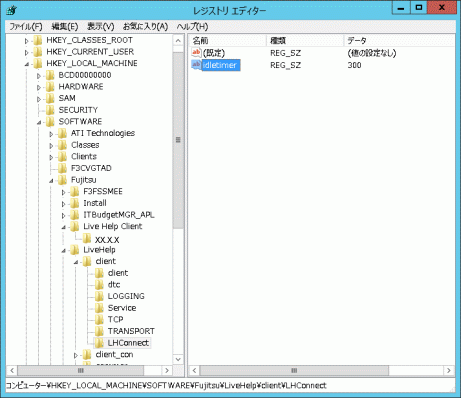Click the (既定) string value icon
The width and height of the screenshot is (461, 398).
tap(196, 52)
